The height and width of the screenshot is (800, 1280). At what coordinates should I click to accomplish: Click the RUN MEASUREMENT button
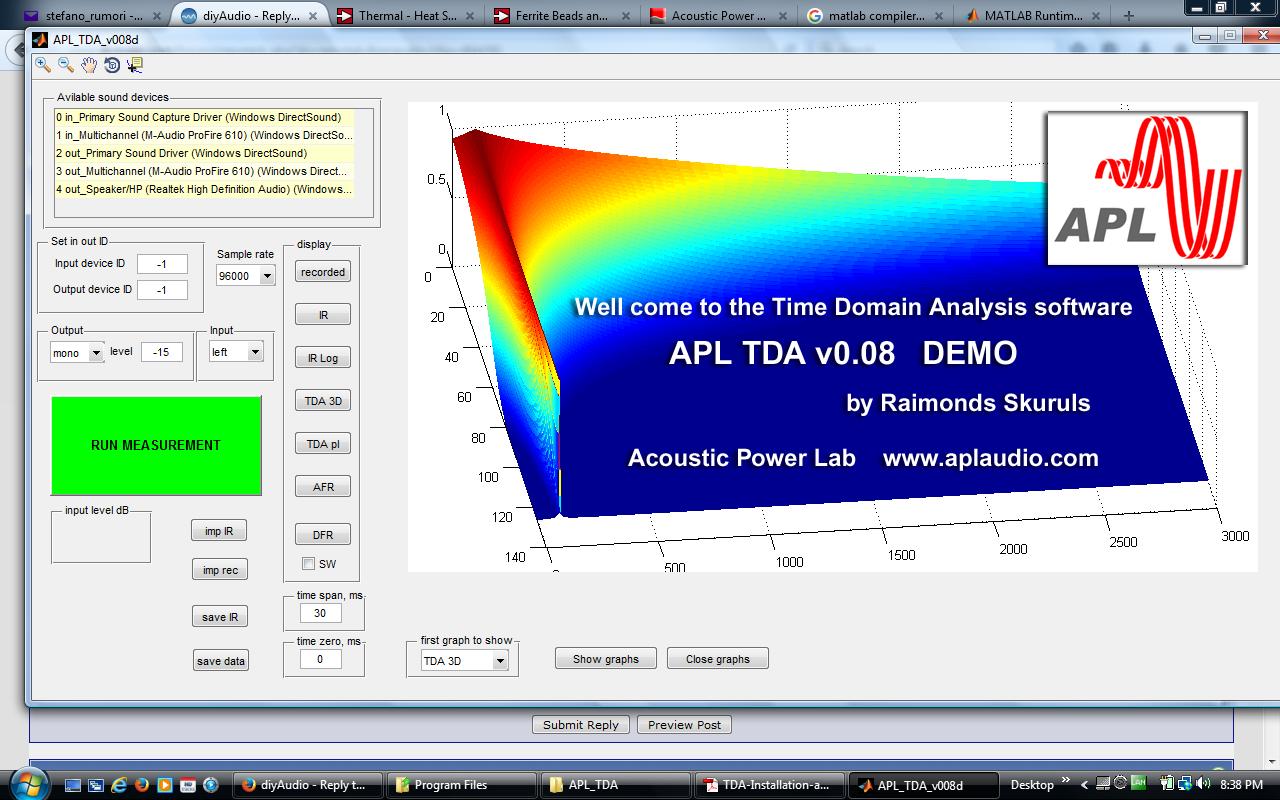click(156, 445)
